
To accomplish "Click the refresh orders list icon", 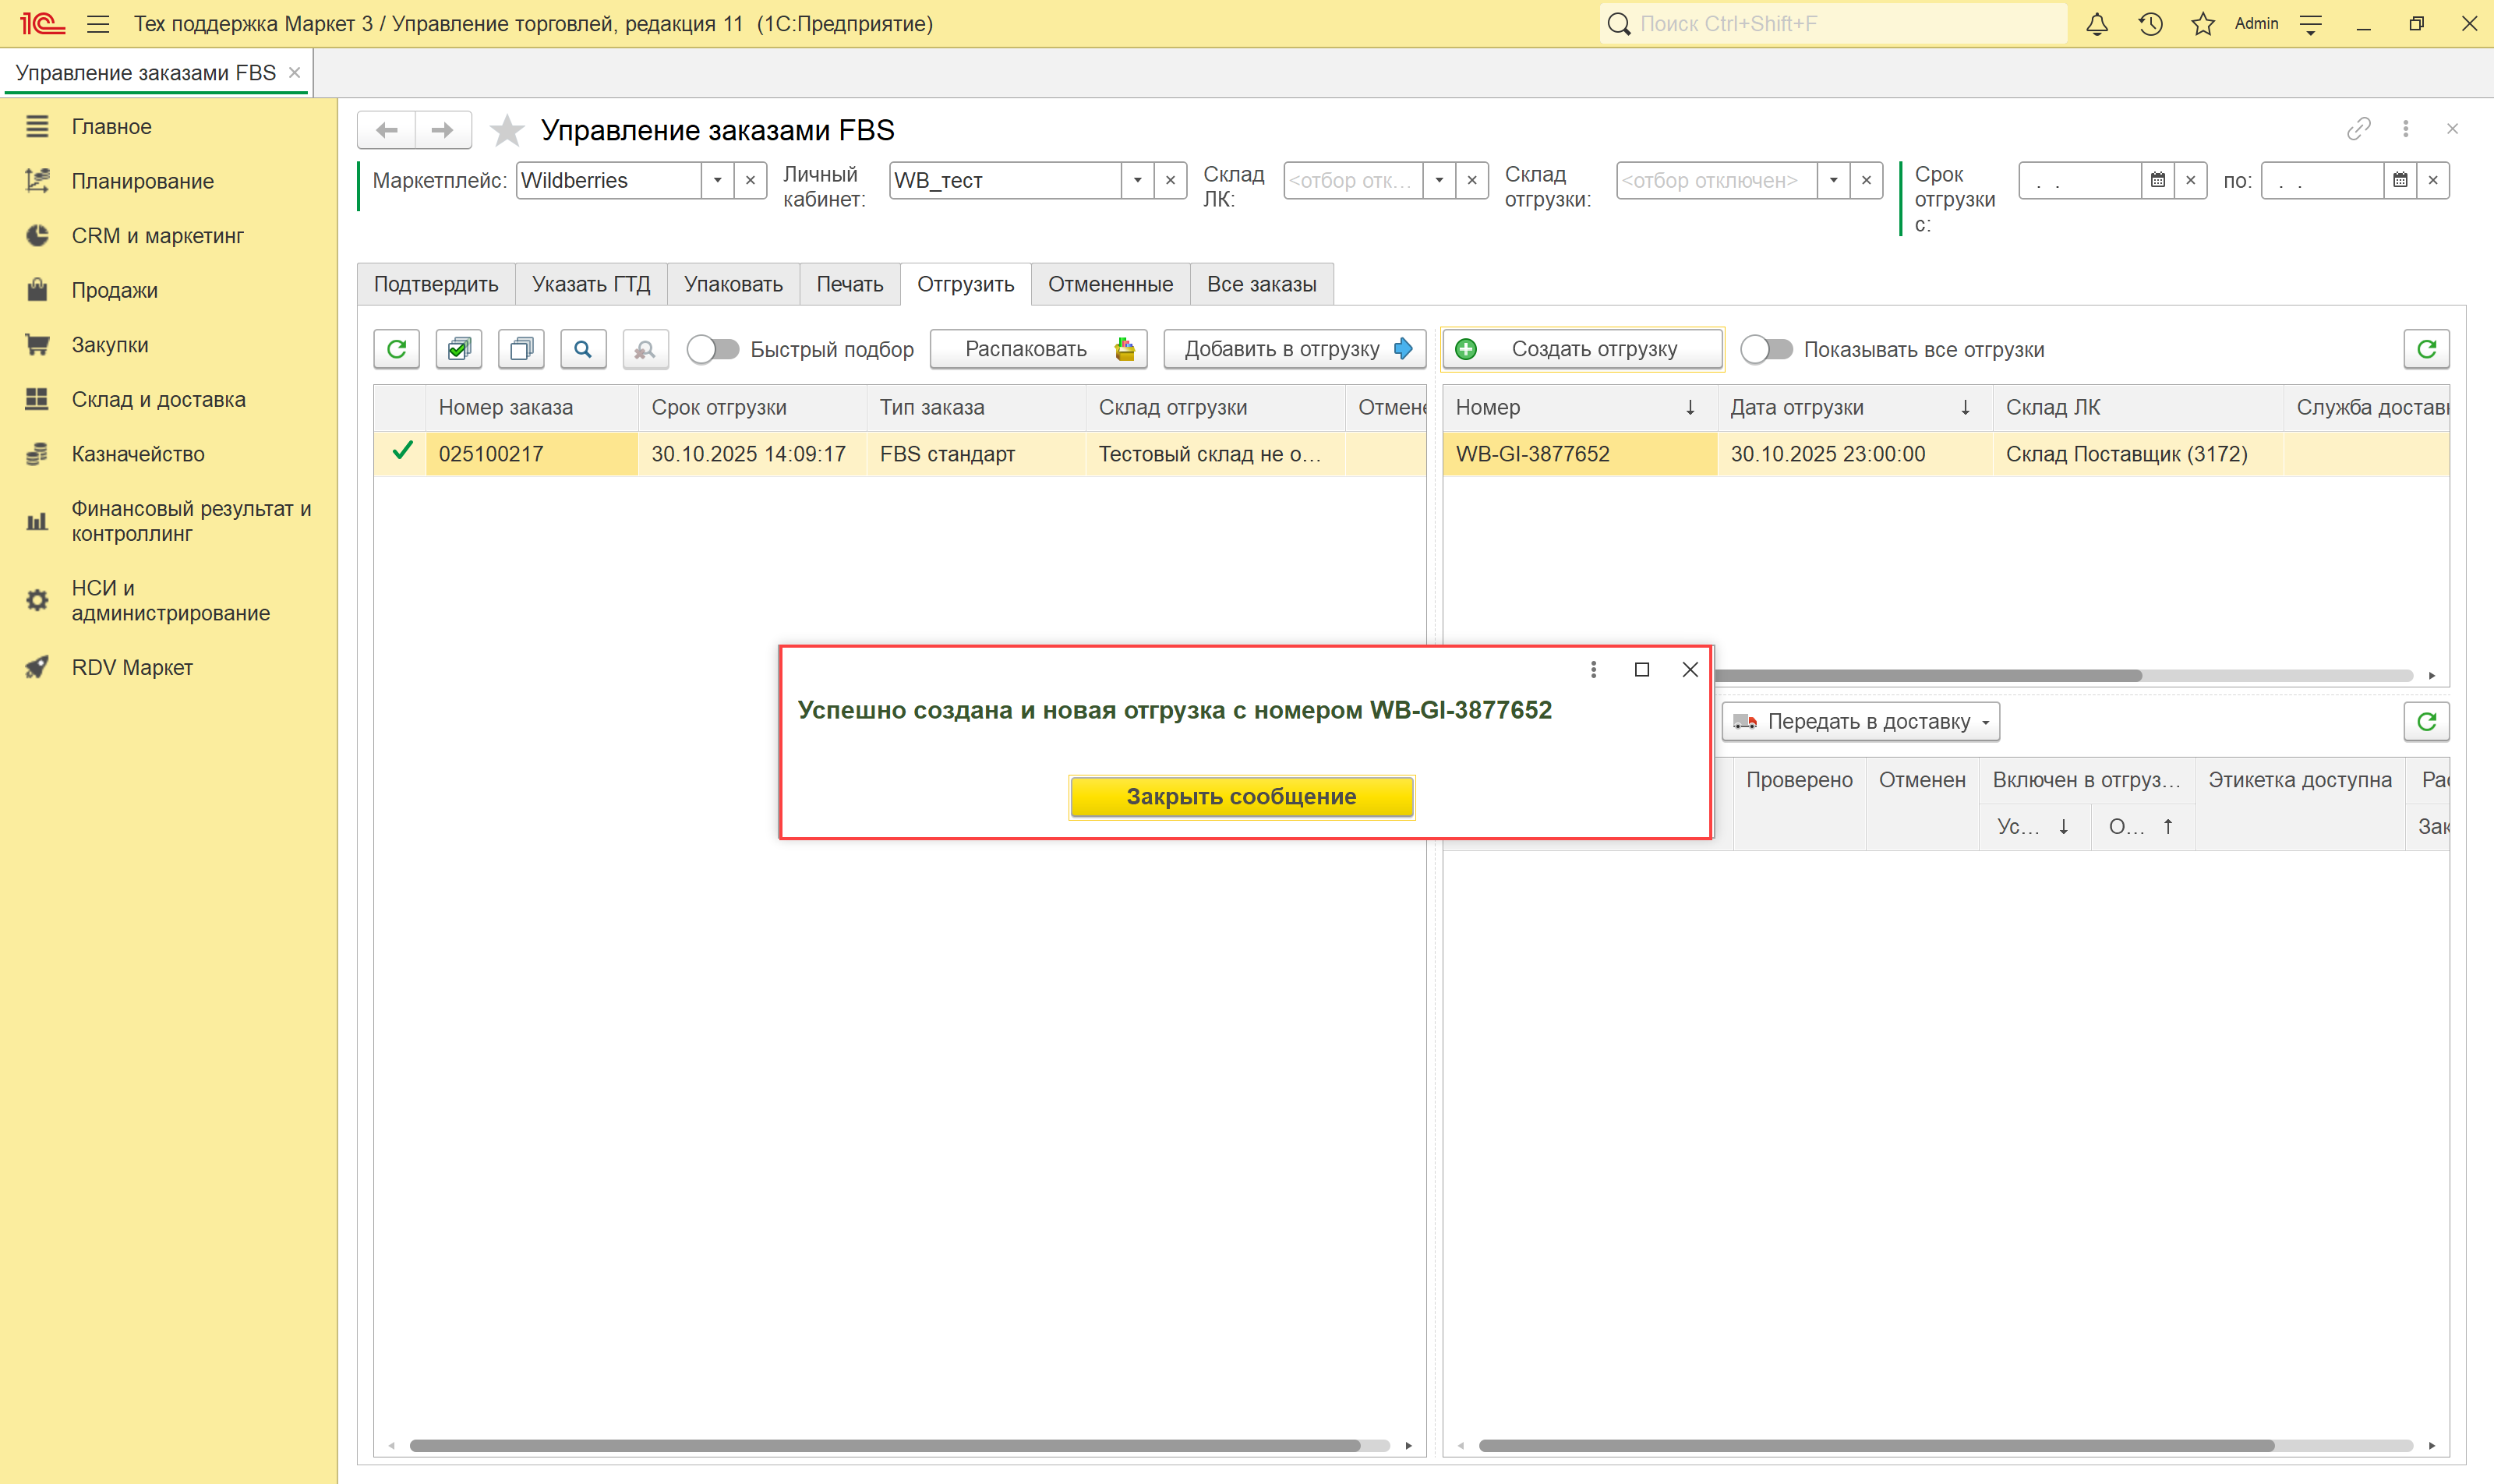I will (x=396, y=349).
